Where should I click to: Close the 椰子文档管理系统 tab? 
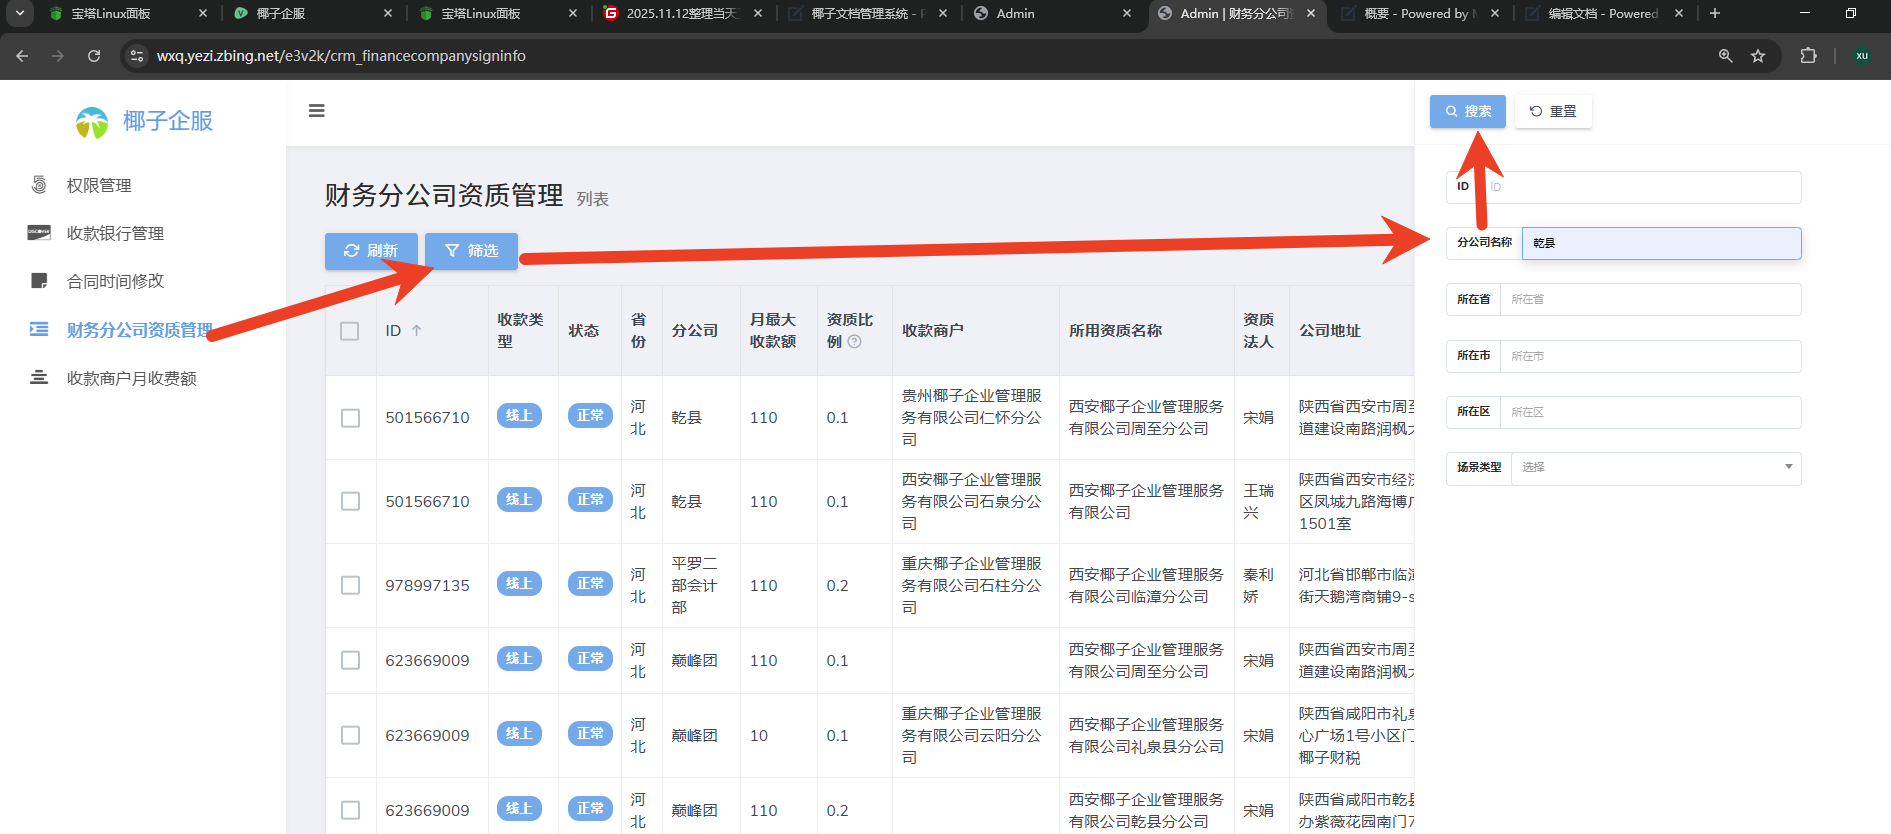(x=942, y=13)
